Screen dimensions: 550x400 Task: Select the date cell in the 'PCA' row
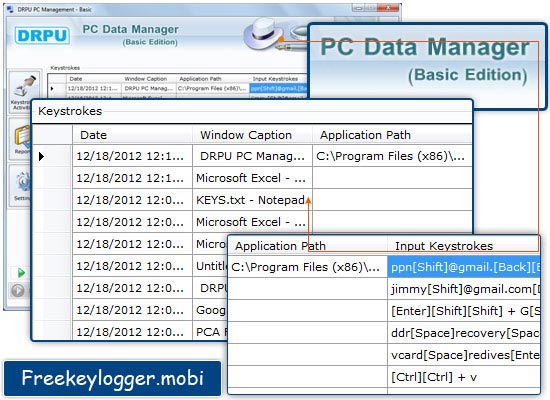point(132,331)
